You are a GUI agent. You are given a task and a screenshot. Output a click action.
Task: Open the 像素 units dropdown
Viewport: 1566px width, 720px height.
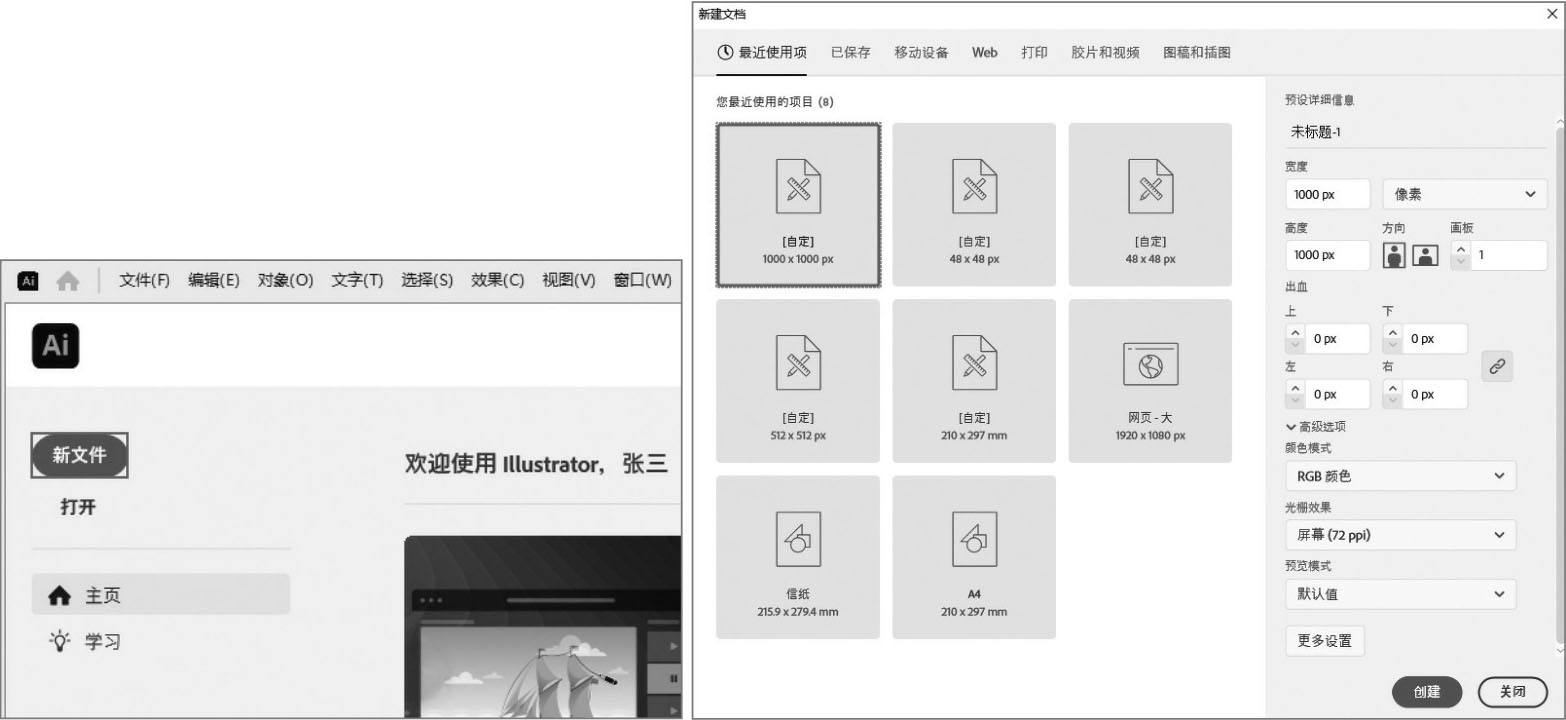1465,194
